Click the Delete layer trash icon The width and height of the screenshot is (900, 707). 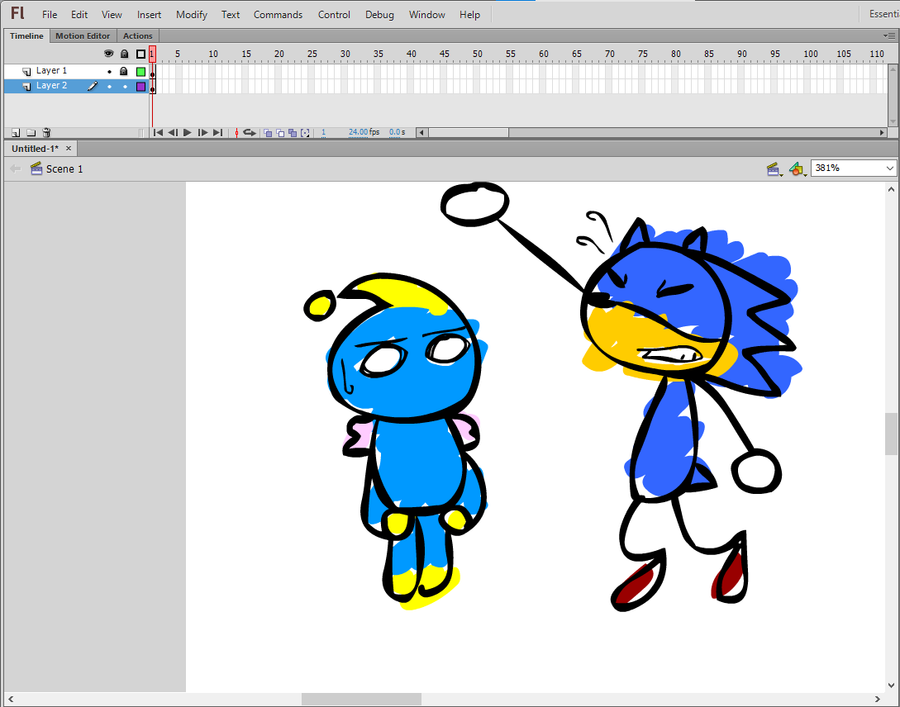pos(46,133)
